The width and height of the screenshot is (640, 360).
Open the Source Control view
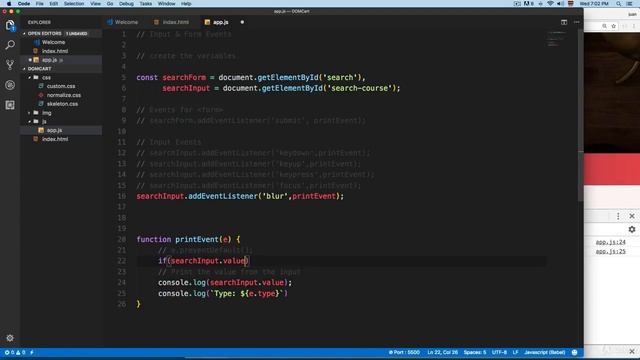(x=10, y=65)
